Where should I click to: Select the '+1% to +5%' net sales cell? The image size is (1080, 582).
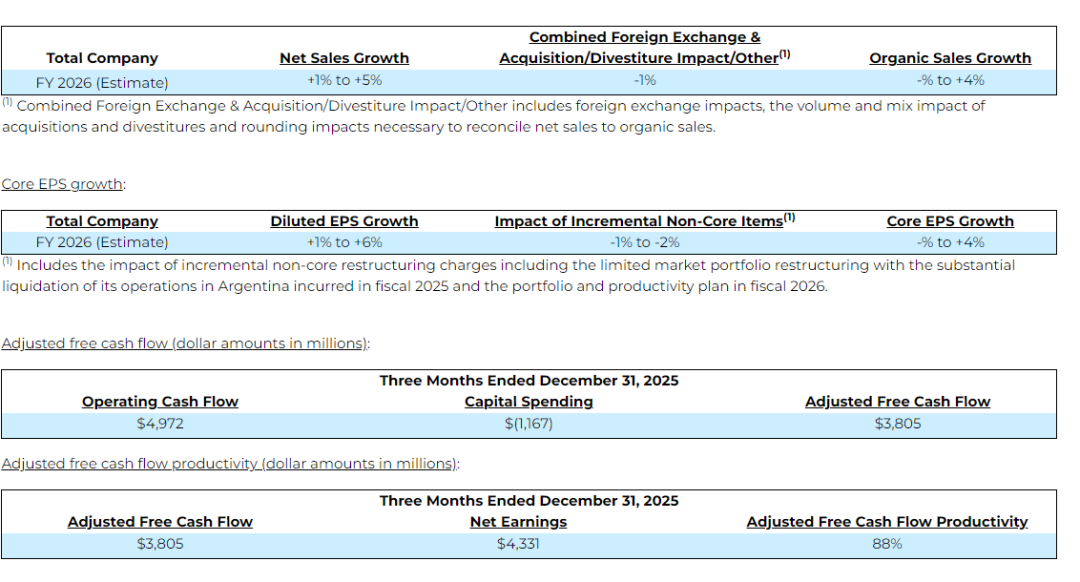click(344, 80)
